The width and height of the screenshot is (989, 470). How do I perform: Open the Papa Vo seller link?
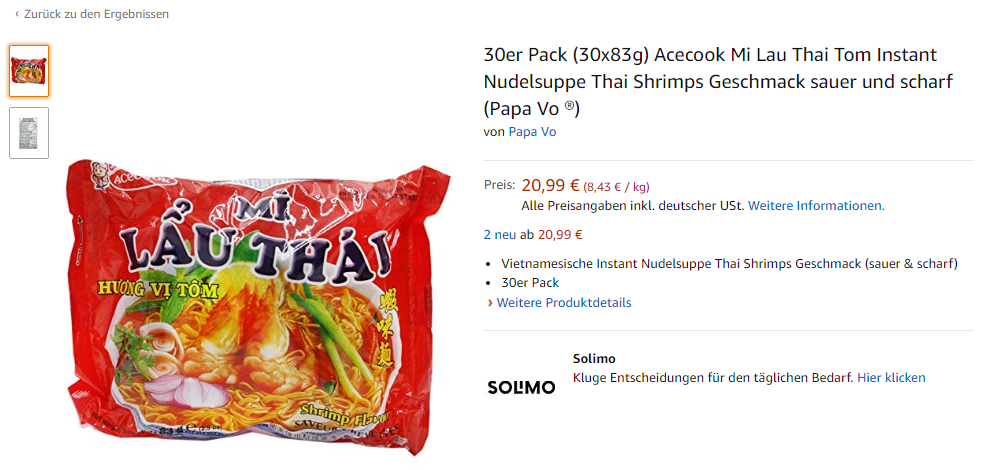(532, 132)
